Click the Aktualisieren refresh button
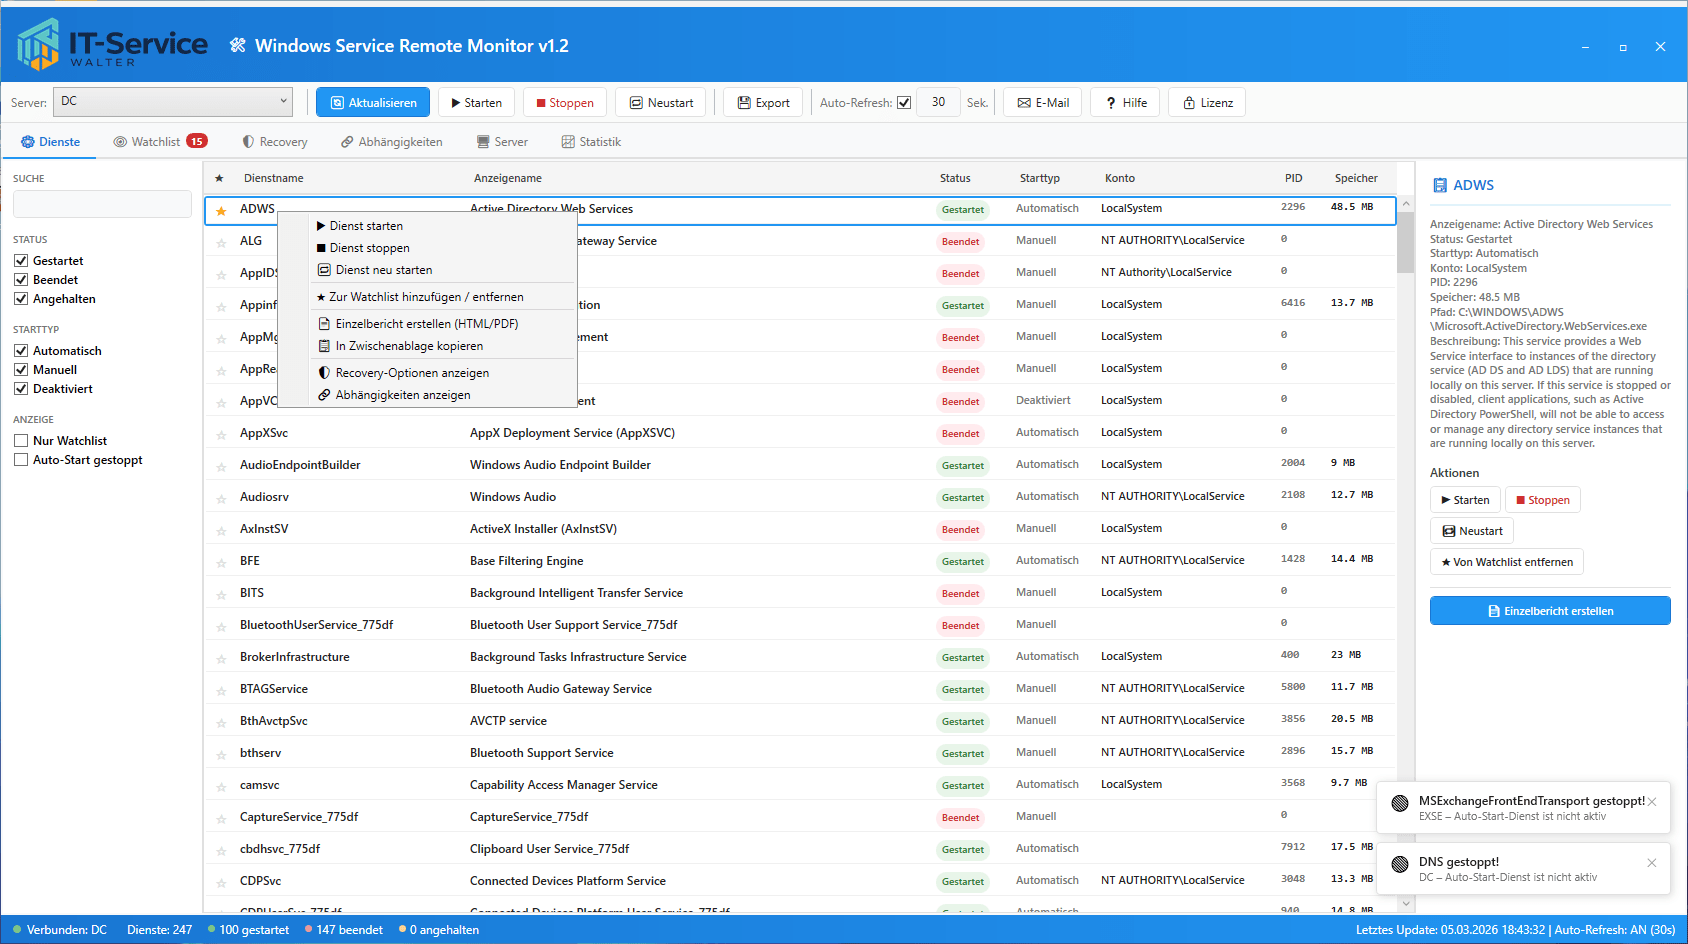This screenshot has height=944, width=1688. pos(373,103)
